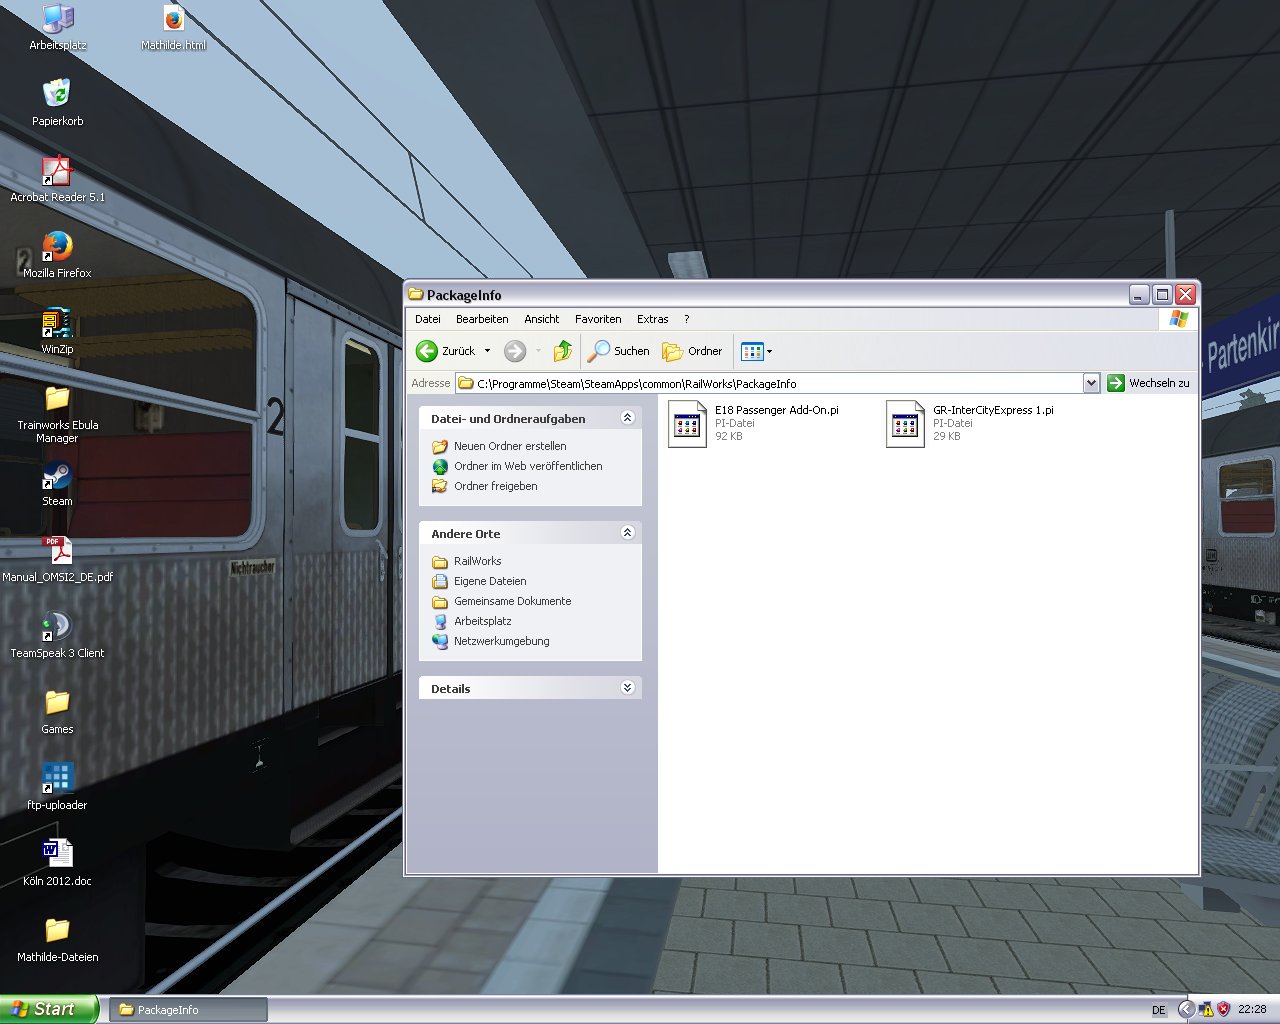Click Ordner freigeben link

(496, 486)
